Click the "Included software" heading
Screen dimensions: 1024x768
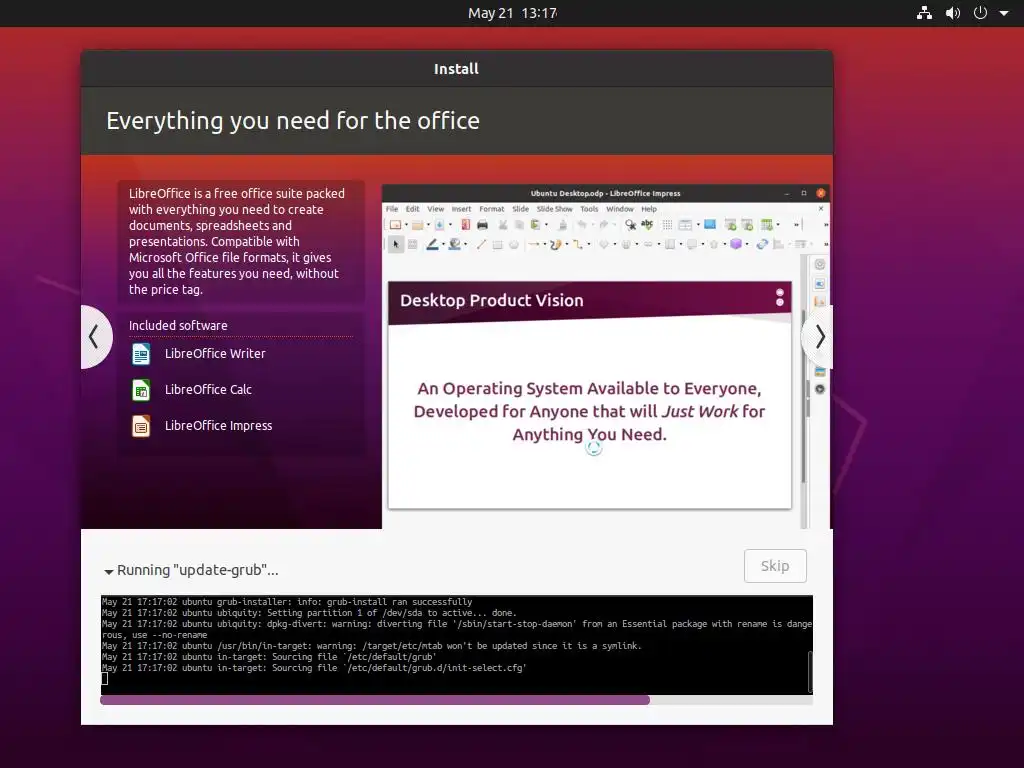[x=178, y=325]
